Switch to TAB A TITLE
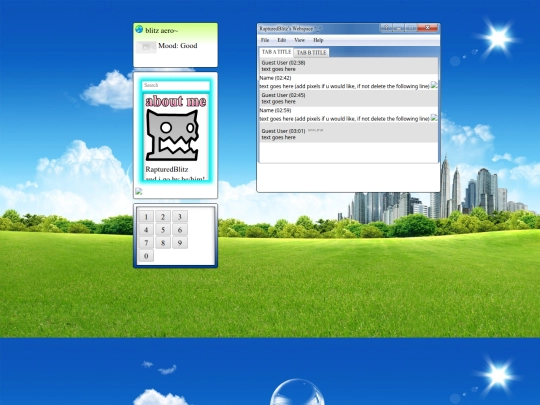Viewport: 540px width, 405px height. 276,52
